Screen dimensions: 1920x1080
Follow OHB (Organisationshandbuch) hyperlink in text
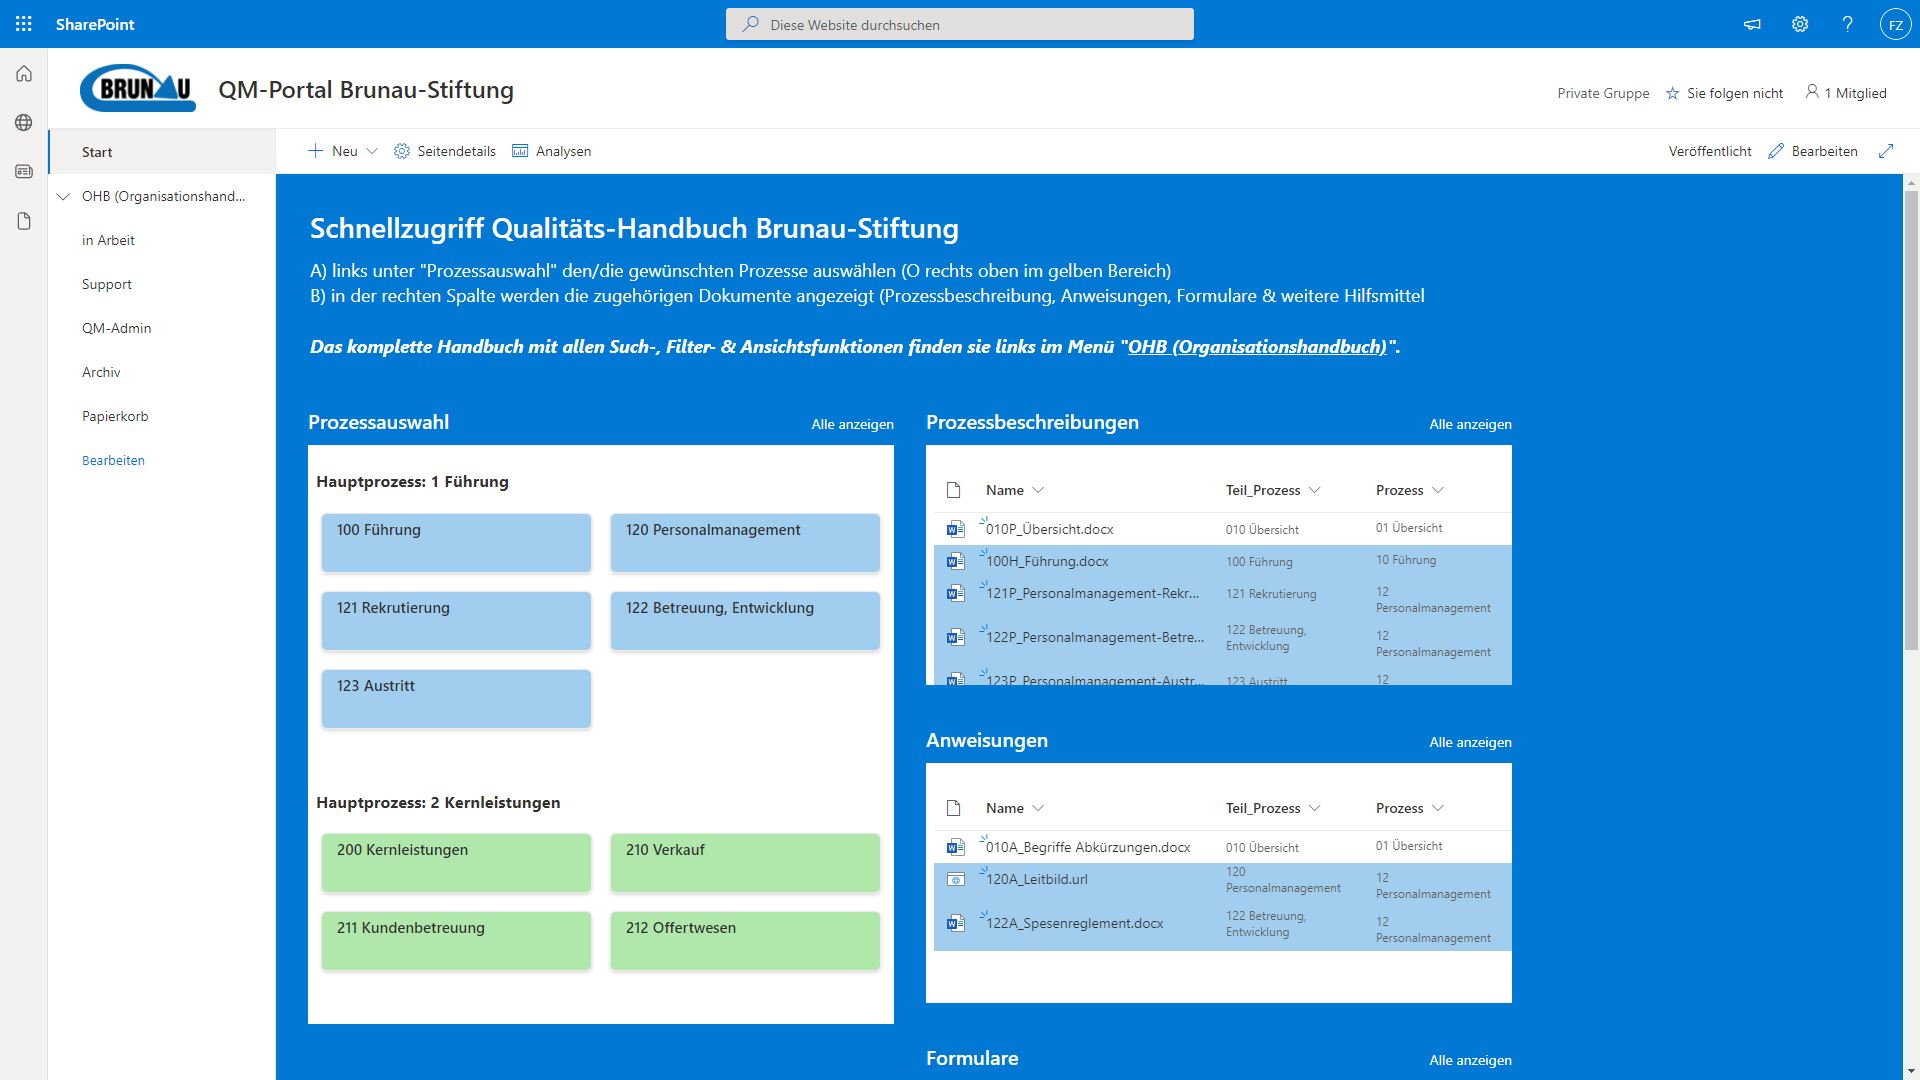(1257, 347)
